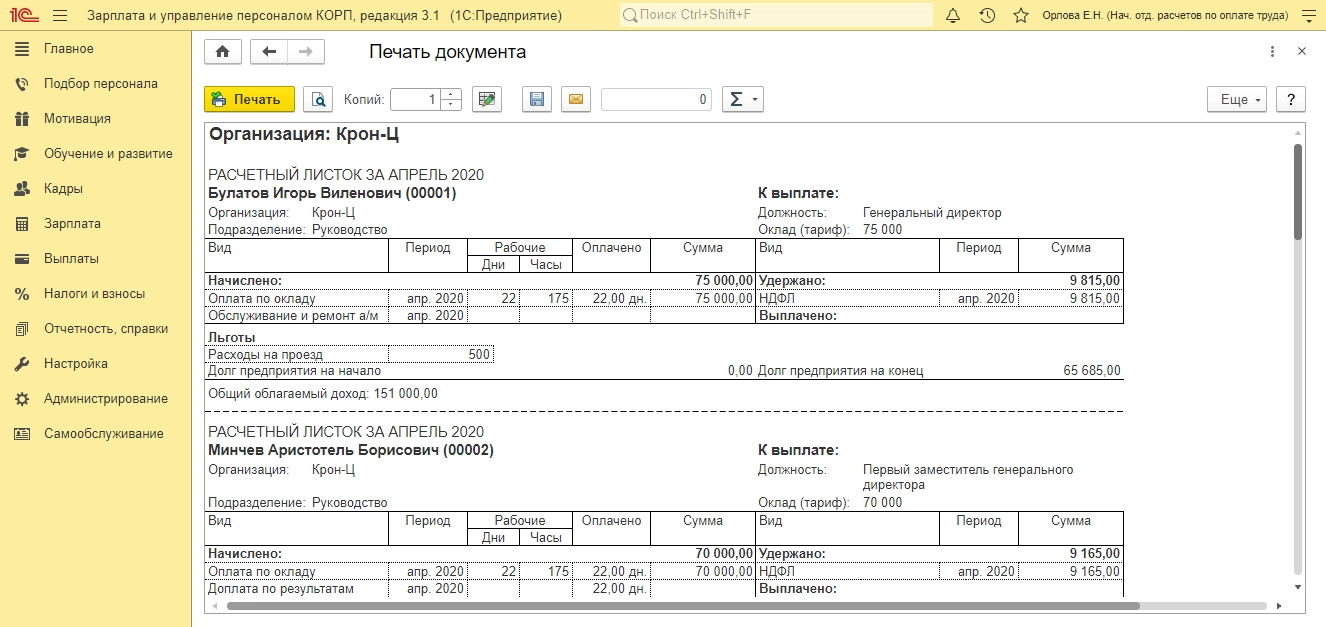Toggle document editing mode icon
Screen dimensions: 1326x627
[x=486, y=99]
